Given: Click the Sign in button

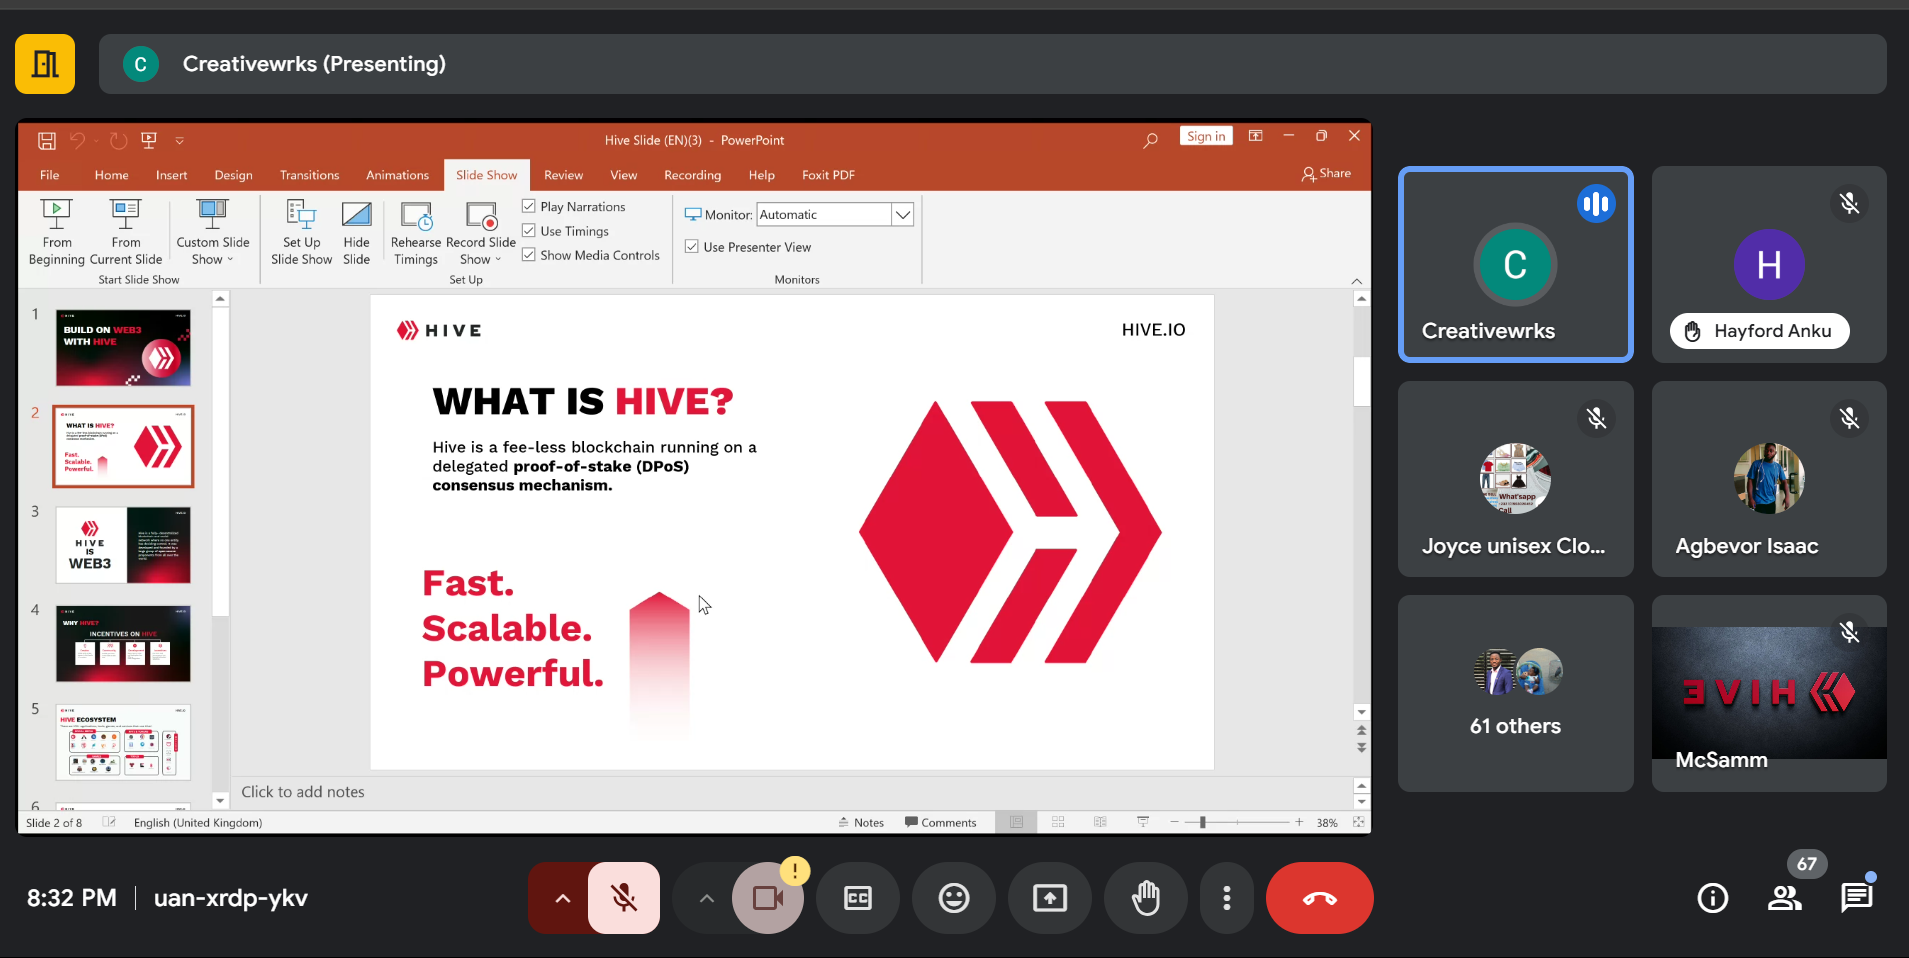Looking at the screenshot, I should coord(1206,136).
